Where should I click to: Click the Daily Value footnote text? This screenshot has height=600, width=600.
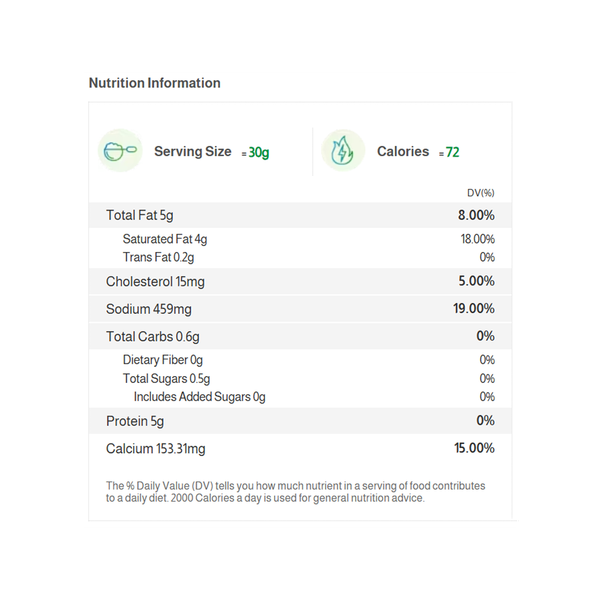click(296, 492)
